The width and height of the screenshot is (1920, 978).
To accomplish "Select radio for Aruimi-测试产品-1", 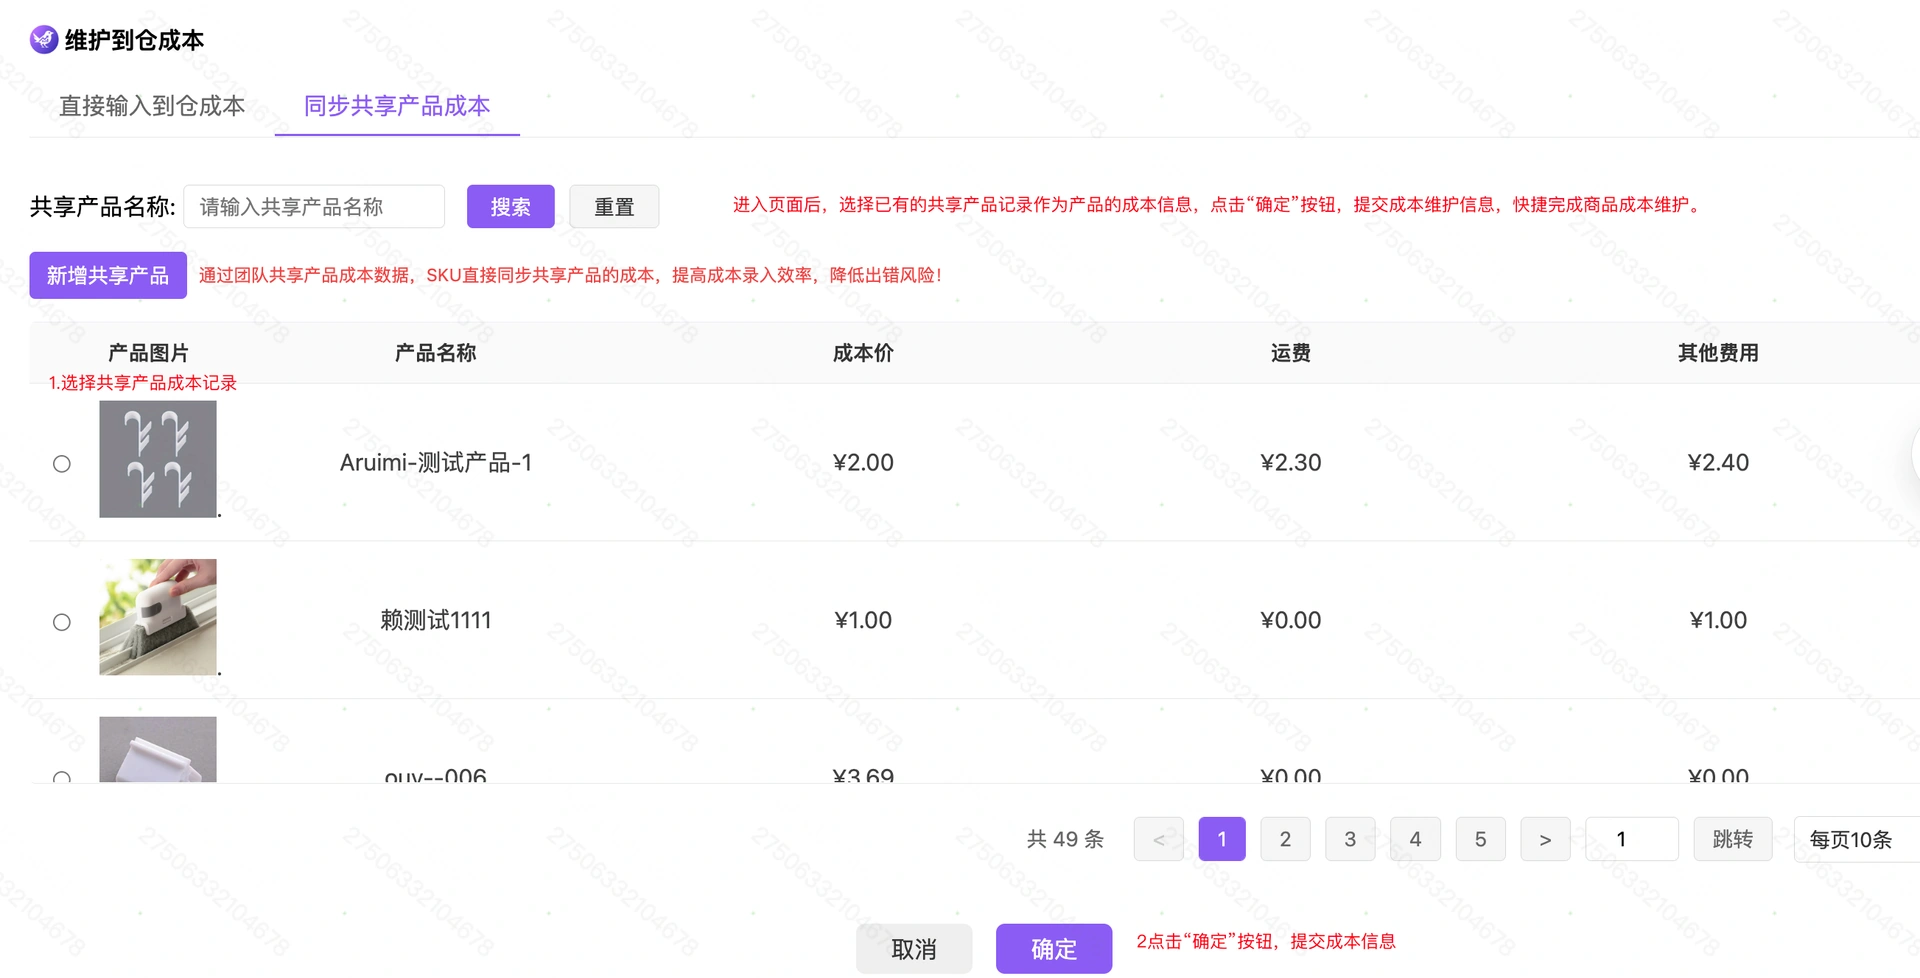I will 62,464.
